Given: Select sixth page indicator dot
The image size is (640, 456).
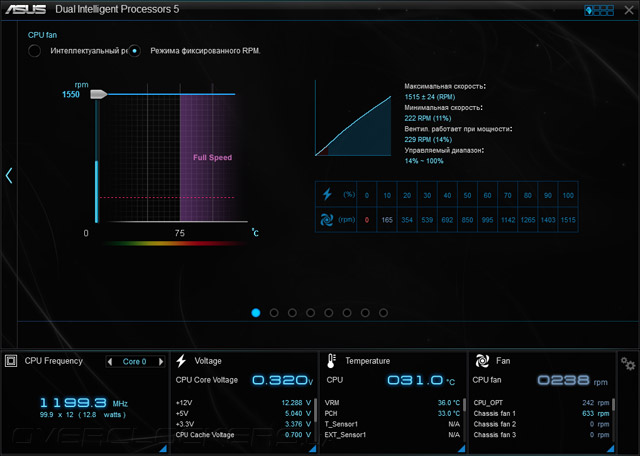Looking at the screenshot, I should (347, 313).
